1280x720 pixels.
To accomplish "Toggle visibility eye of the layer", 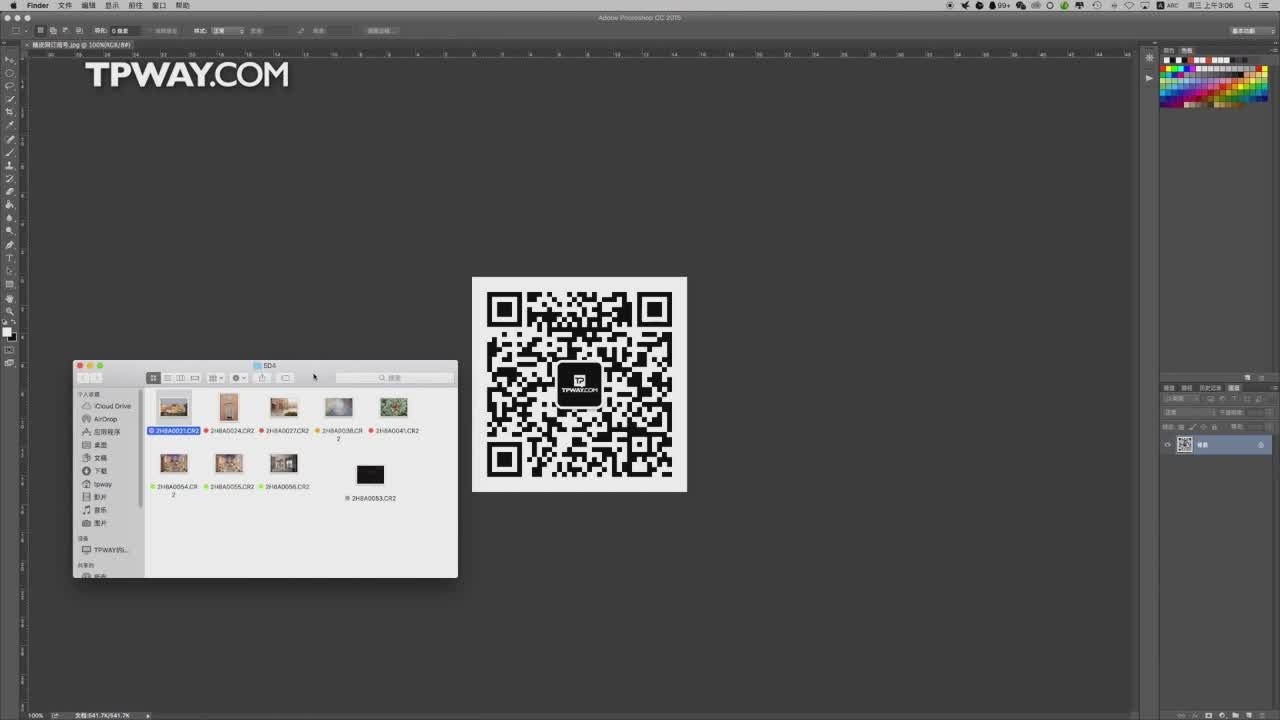I will (x=1167, y=445).
